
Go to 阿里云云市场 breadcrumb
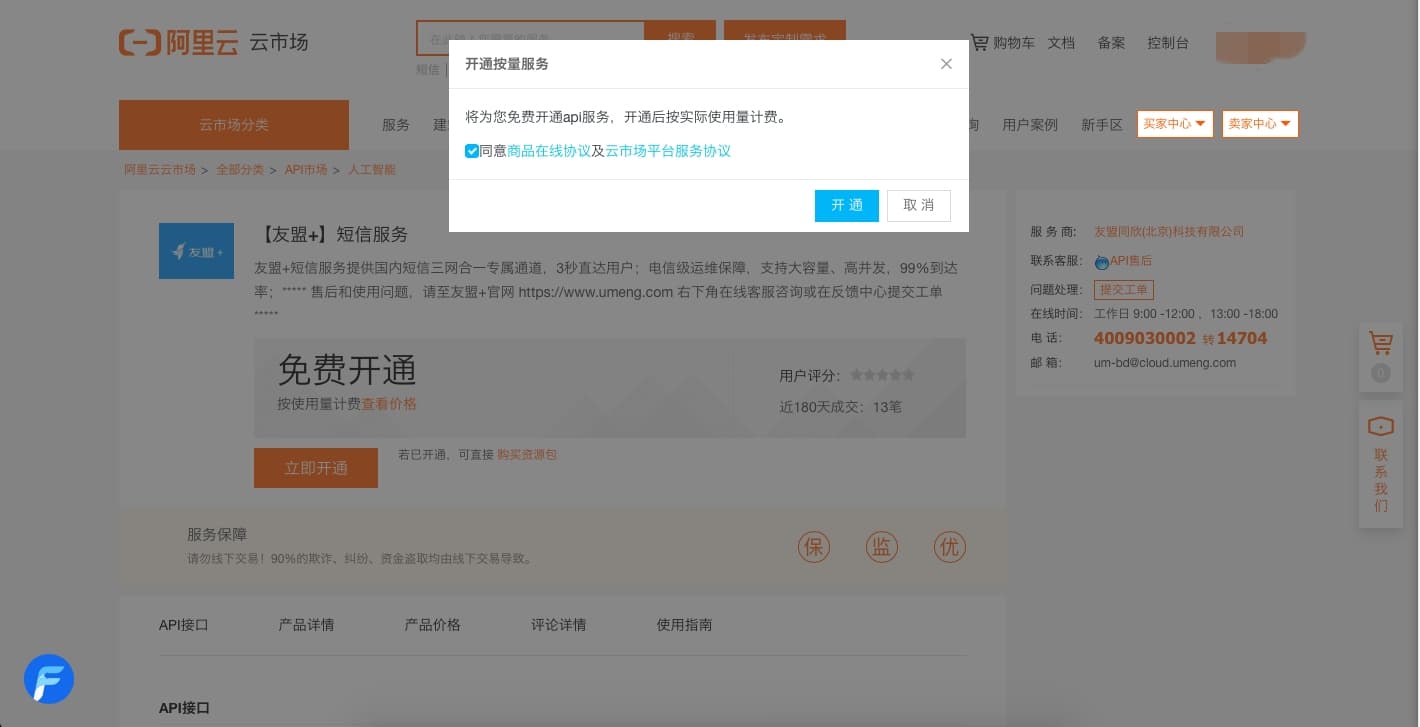point(160,170)
